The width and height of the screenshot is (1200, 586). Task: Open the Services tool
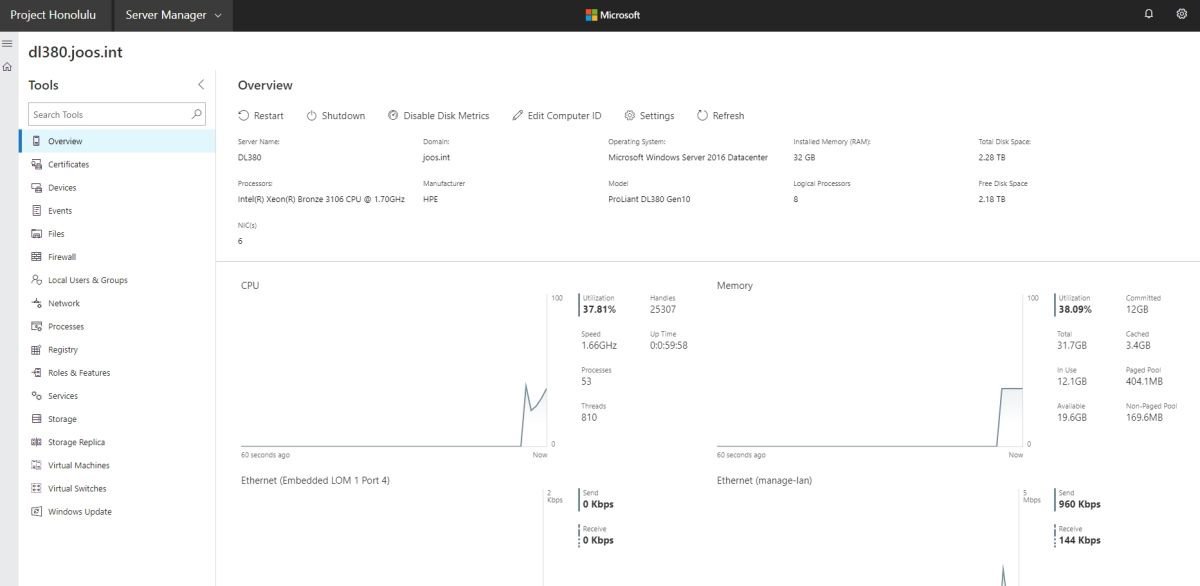tap(60, 395)
